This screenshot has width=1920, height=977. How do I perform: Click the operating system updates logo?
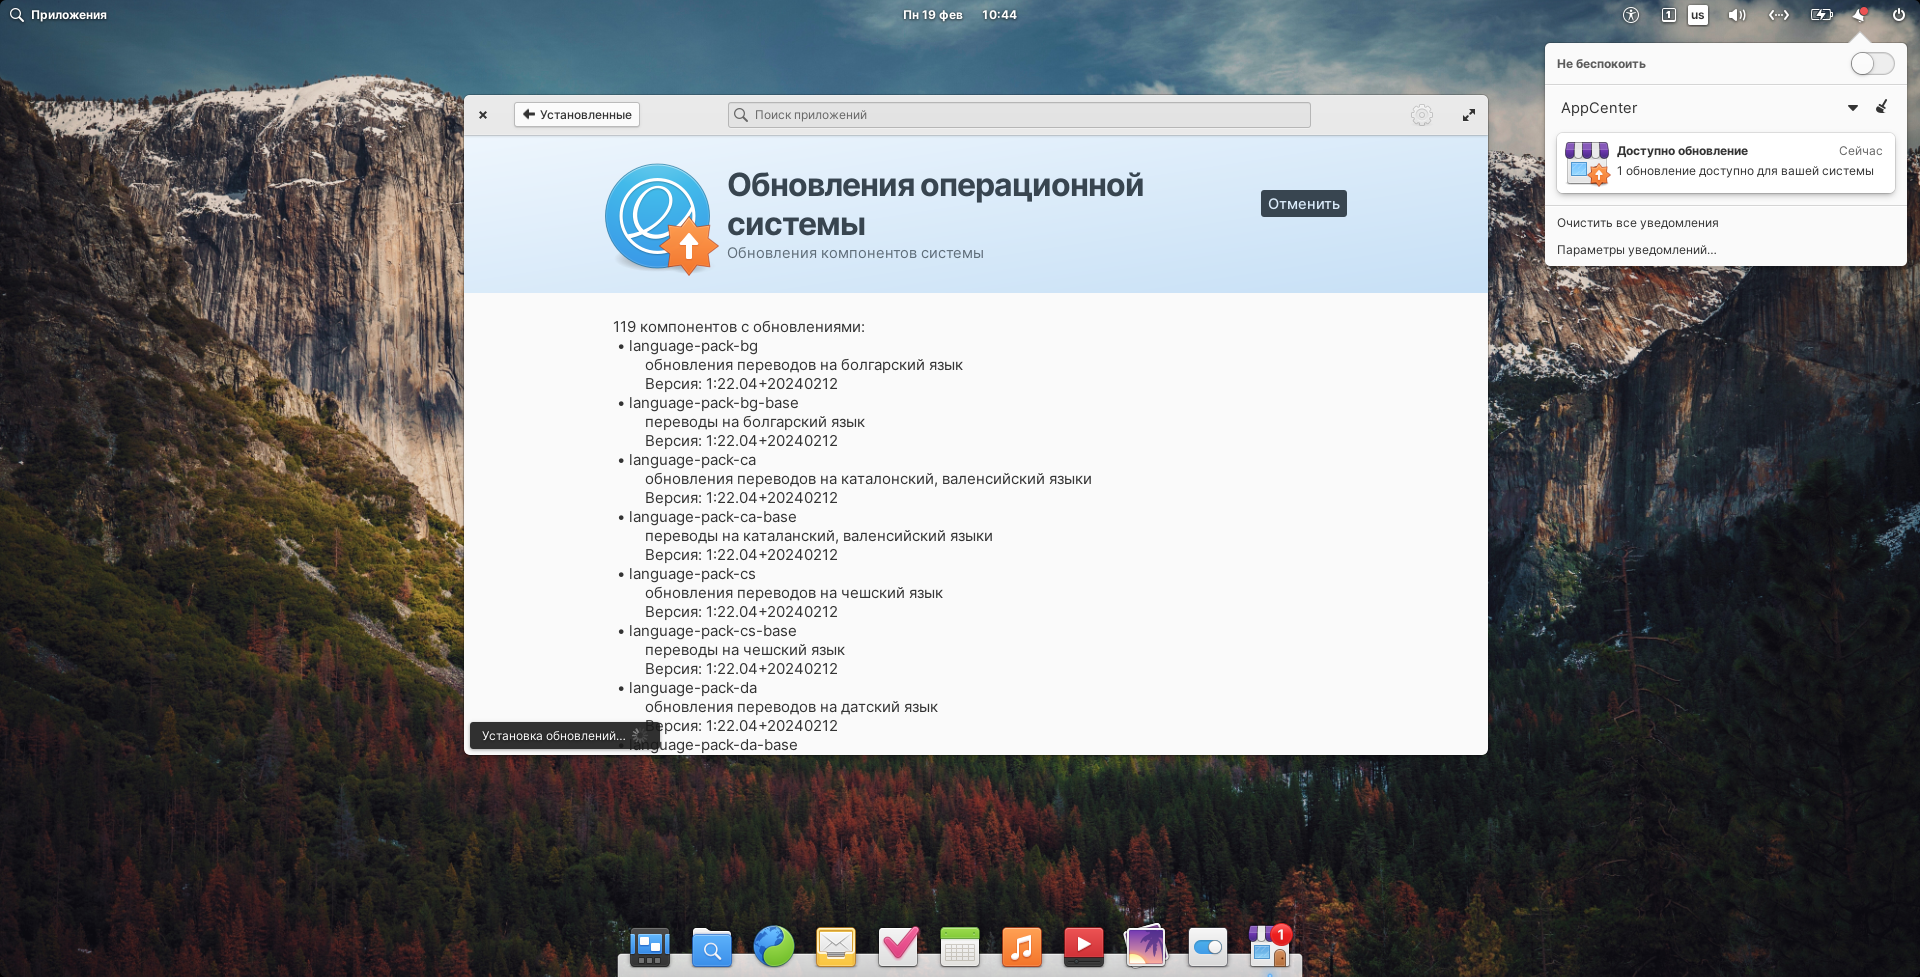point(660,219)
